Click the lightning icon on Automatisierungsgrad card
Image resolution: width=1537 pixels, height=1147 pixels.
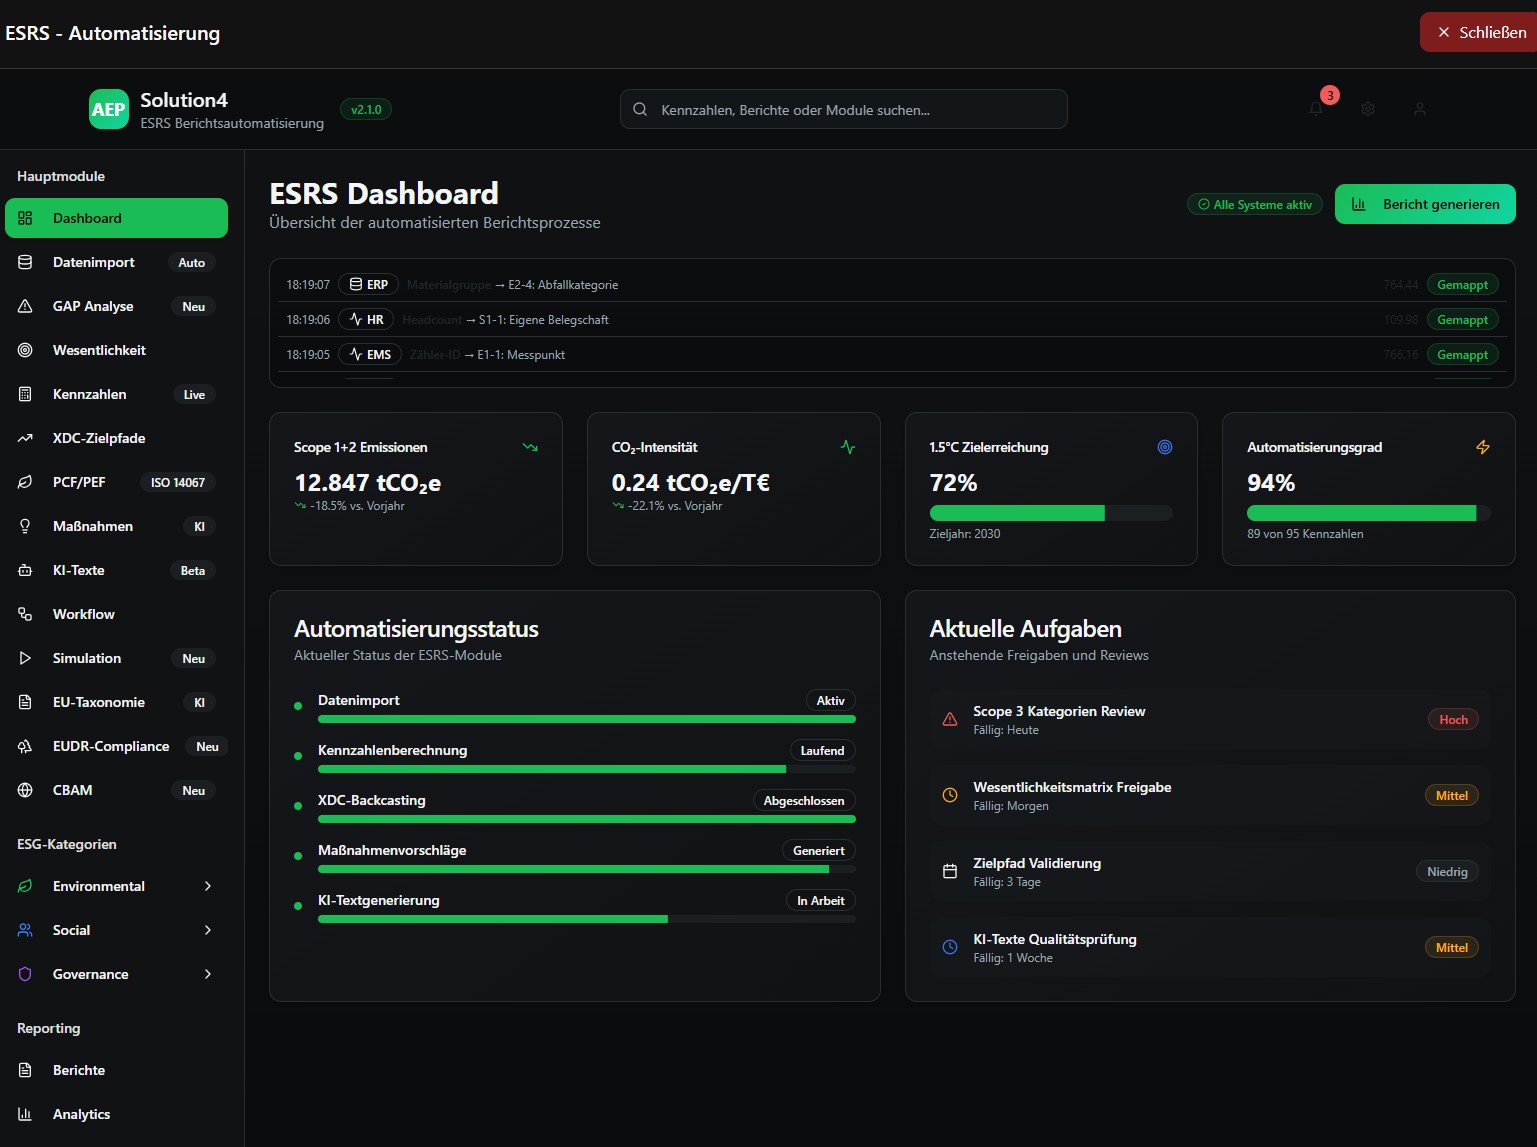[1483, 447]
